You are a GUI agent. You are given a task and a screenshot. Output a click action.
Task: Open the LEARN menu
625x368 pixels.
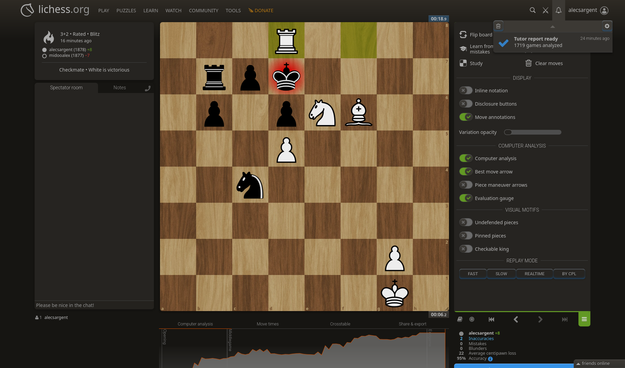[151, 11]
